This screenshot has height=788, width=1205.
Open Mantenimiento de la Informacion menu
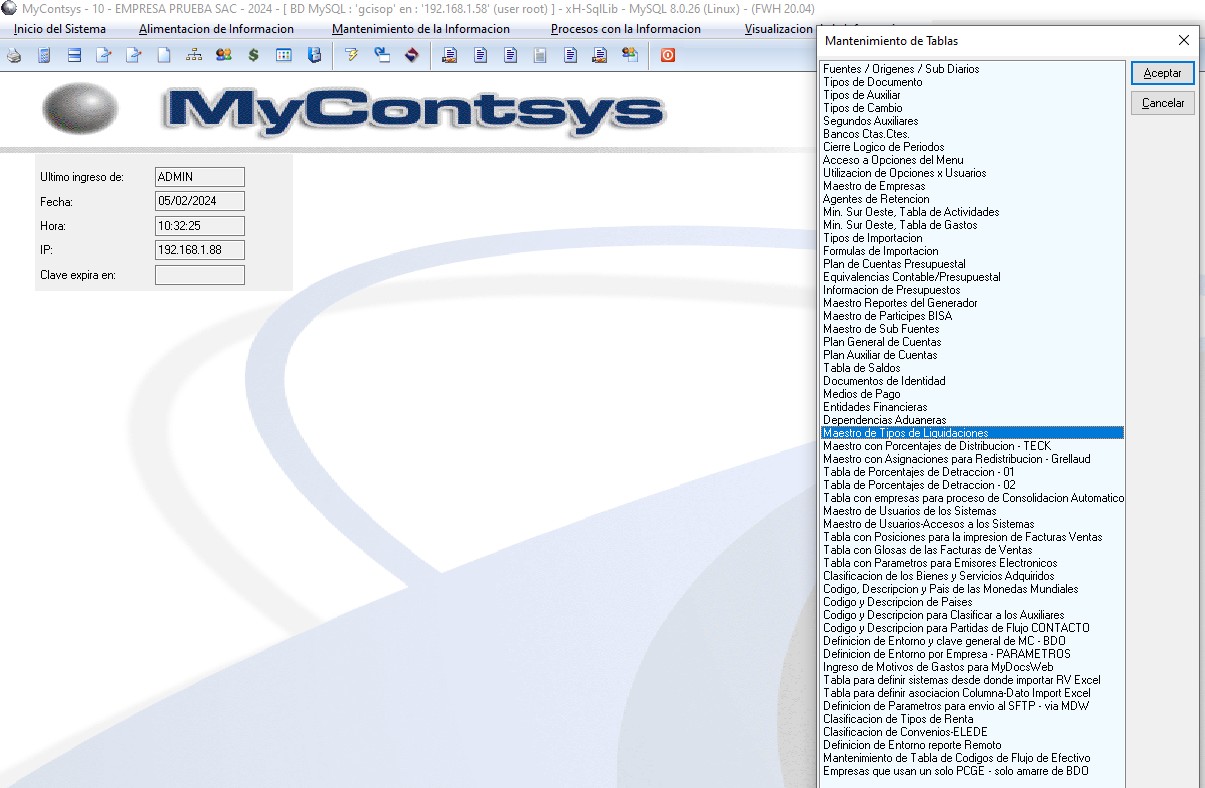tap(420, 29)
